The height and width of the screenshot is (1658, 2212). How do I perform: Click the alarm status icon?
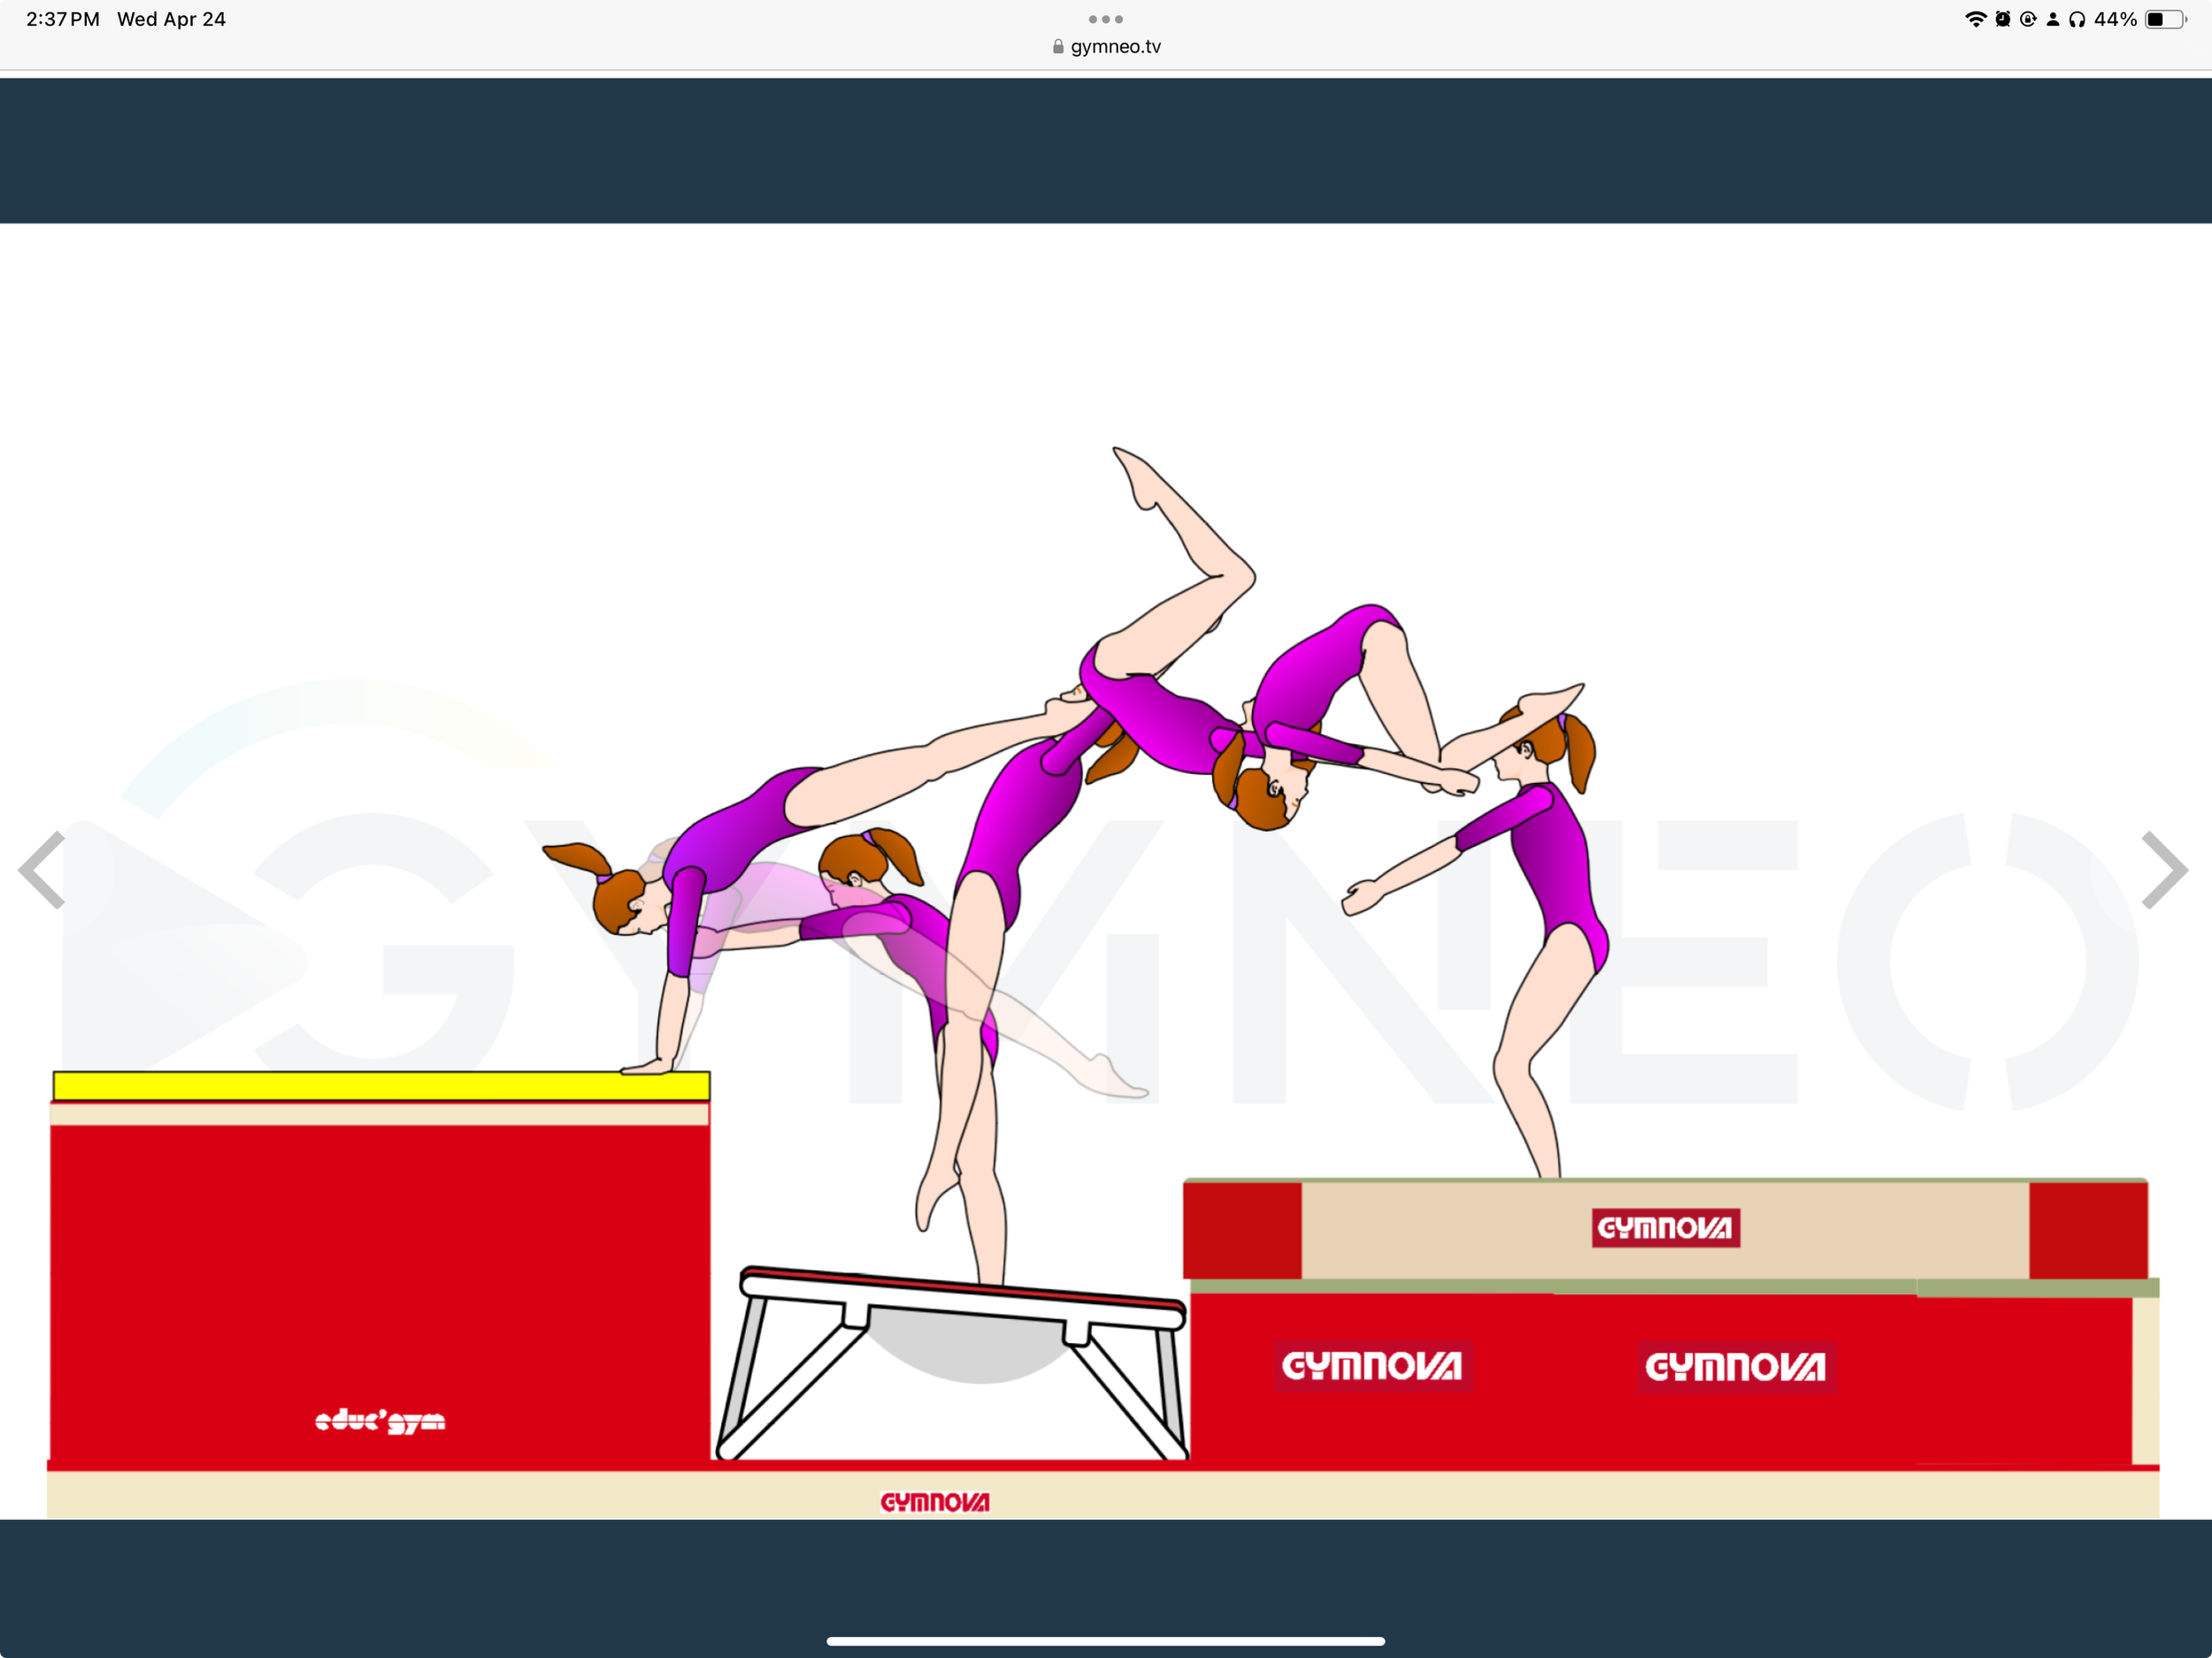[2002, 18]
